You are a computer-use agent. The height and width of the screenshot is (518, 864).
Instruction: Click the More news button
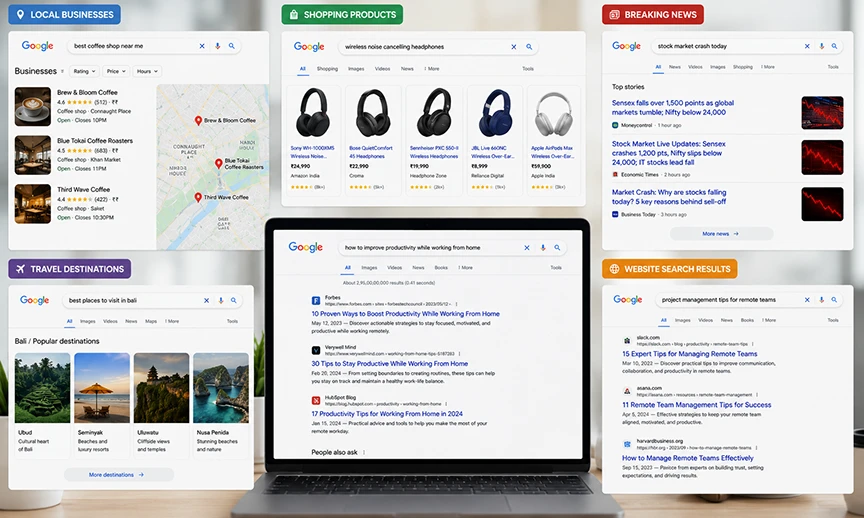[721, 234]
